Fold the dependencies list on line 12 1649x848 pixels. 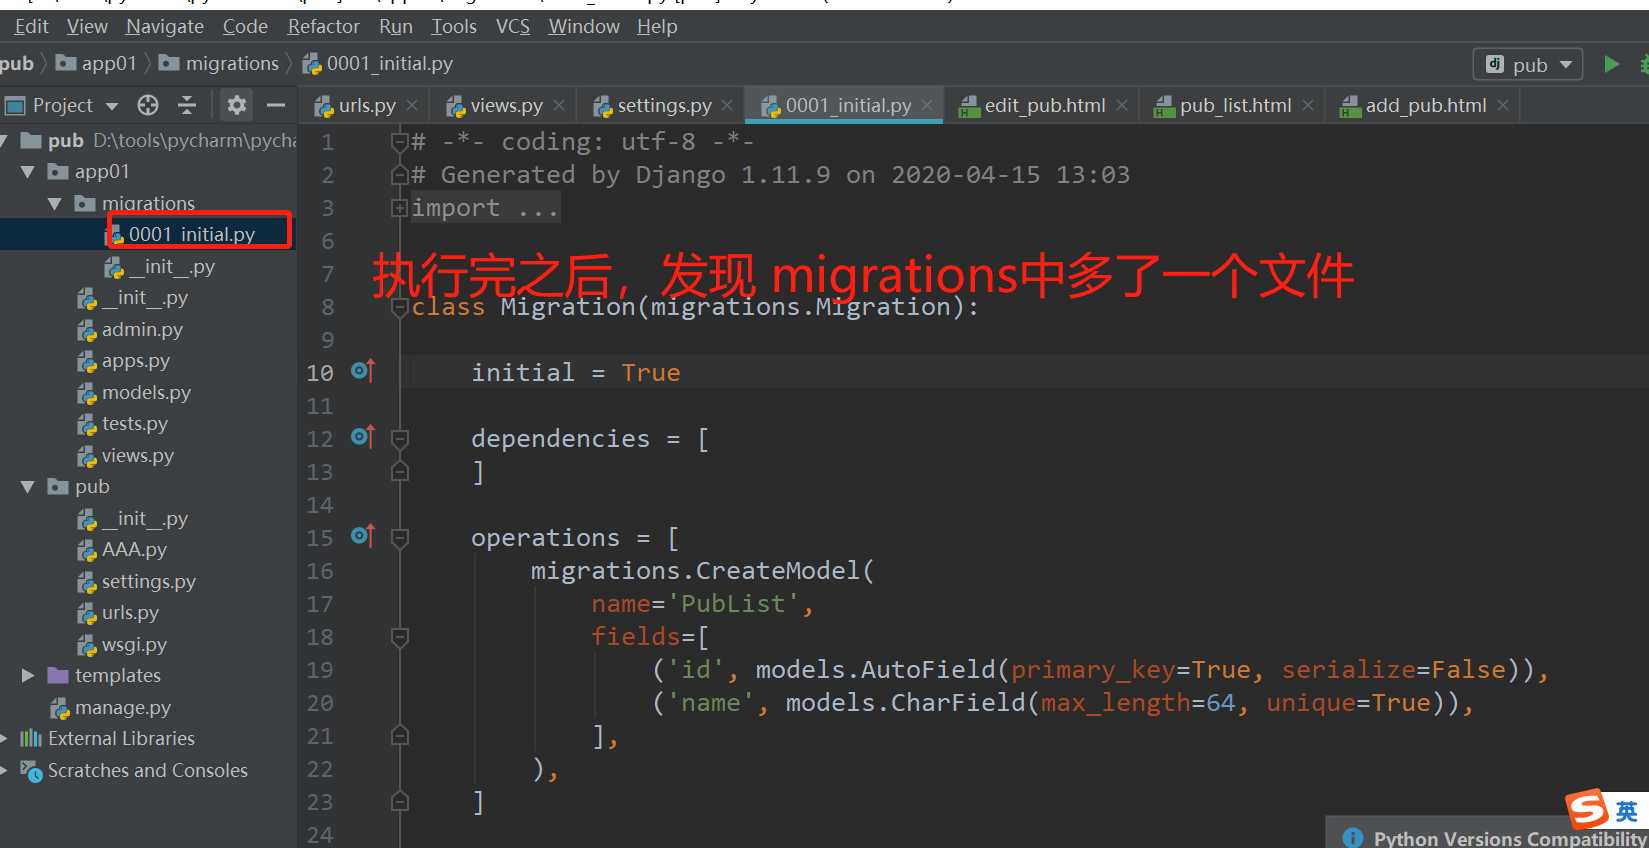pos(399,439)
